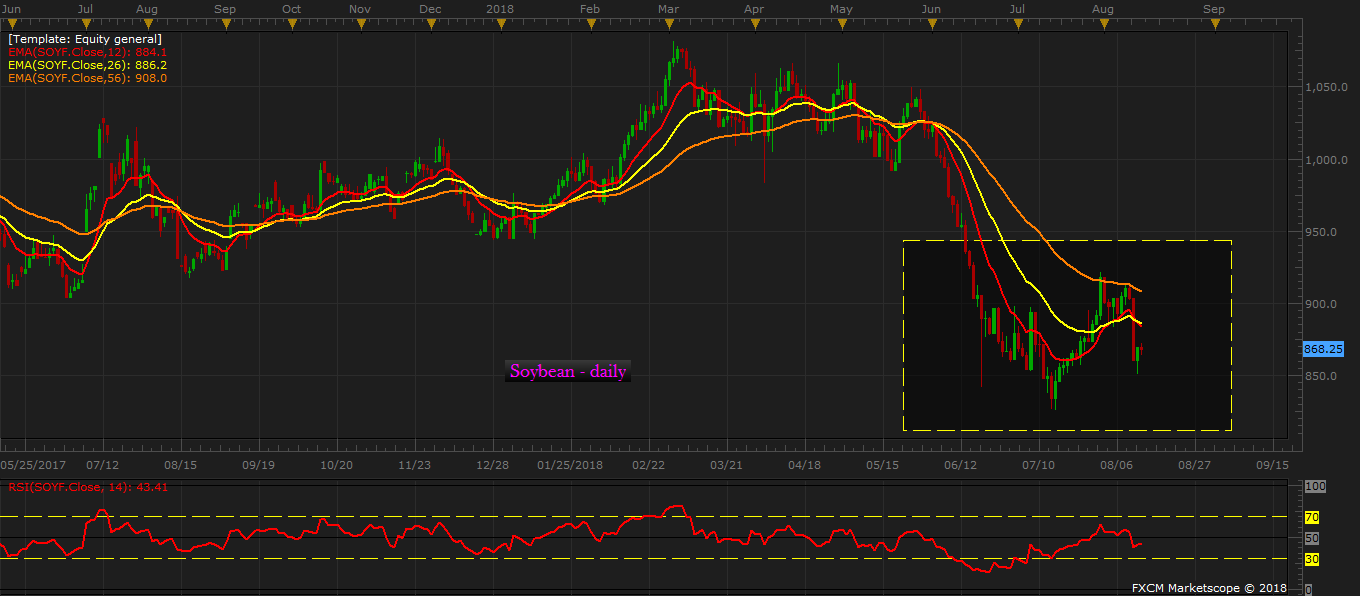This screenshot has width=1360, height=596.
Task: Click the Template: Equity general label
Action: [85, 39]
